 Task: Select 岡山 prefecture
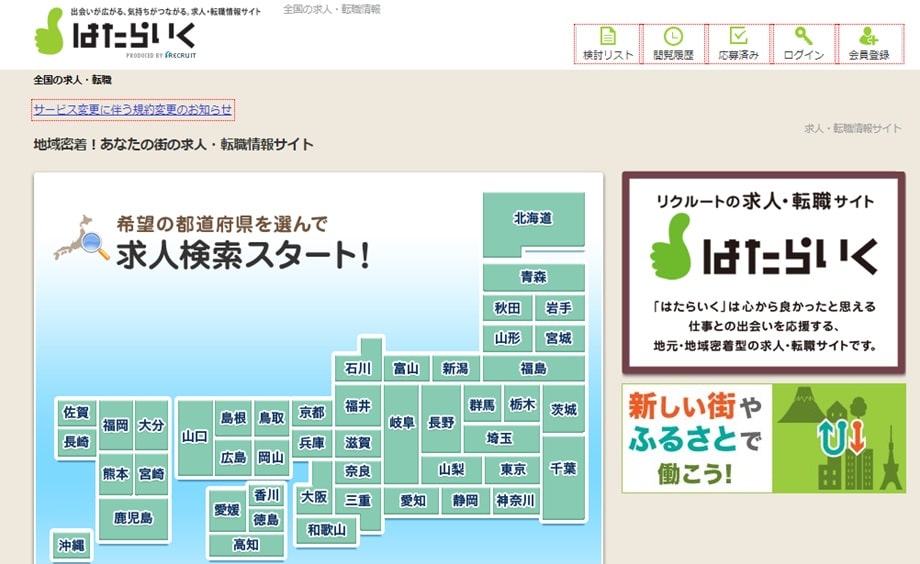271,457
